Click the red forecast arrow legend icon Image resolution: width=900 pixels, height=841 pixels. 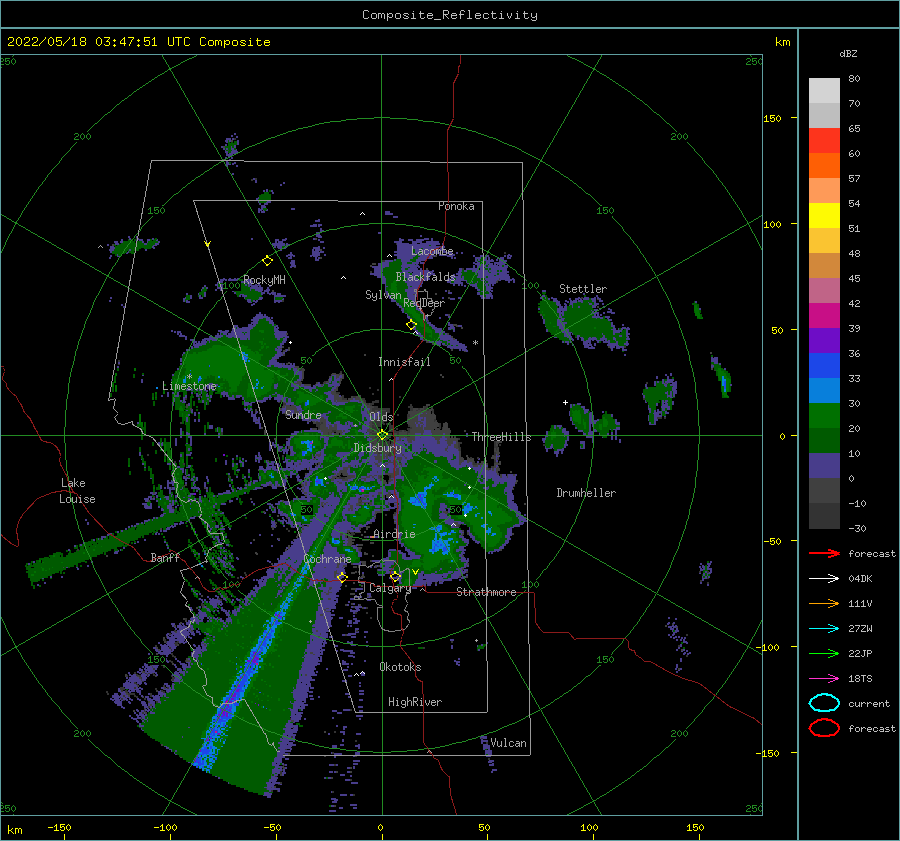coord(824,553)
